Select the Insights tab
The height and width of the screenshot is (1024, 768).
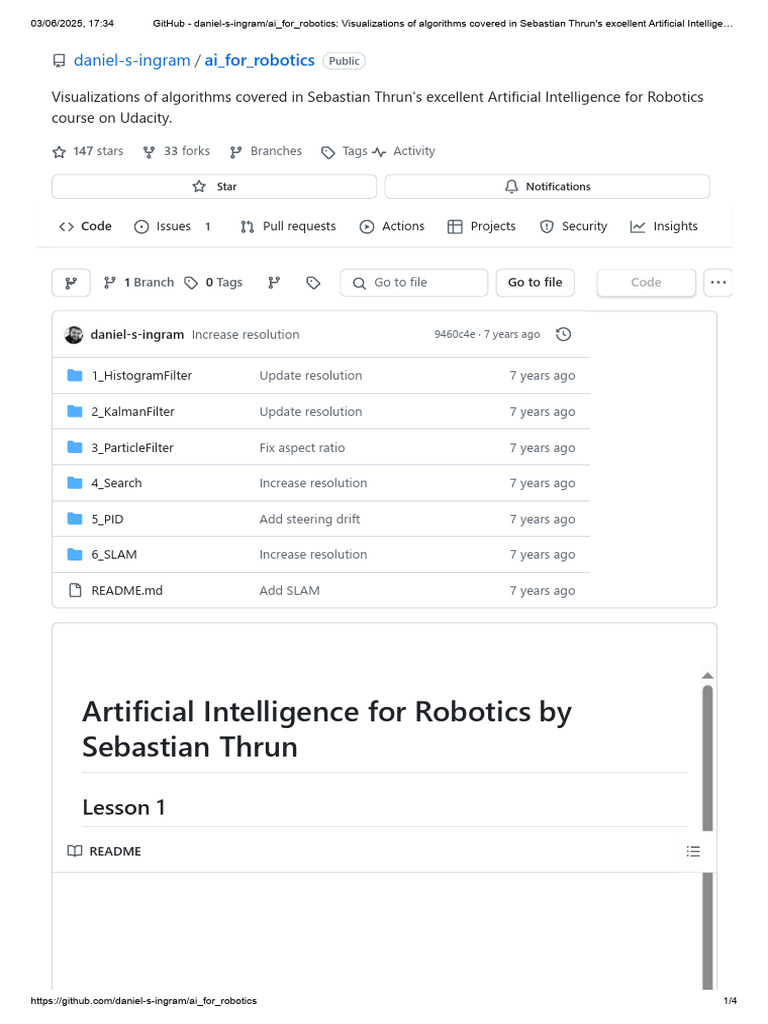point(664,226)
